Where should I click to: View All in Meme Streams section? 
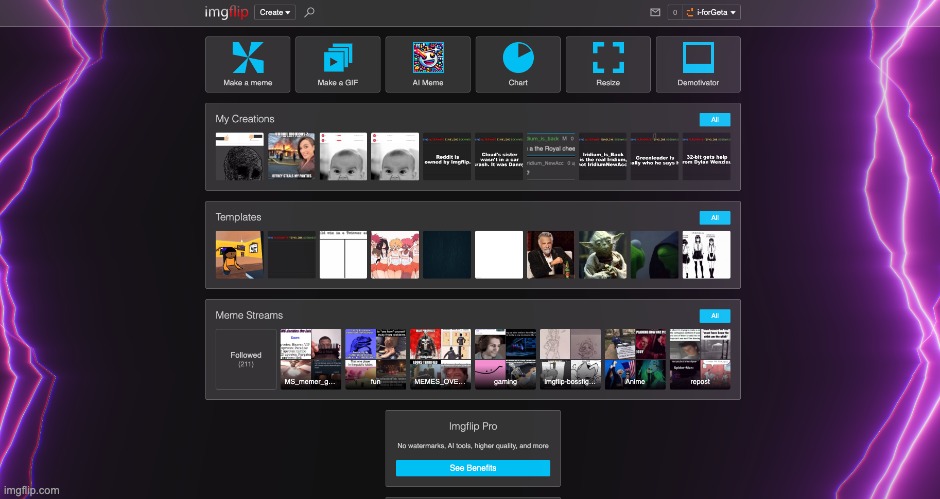[715, 315]
